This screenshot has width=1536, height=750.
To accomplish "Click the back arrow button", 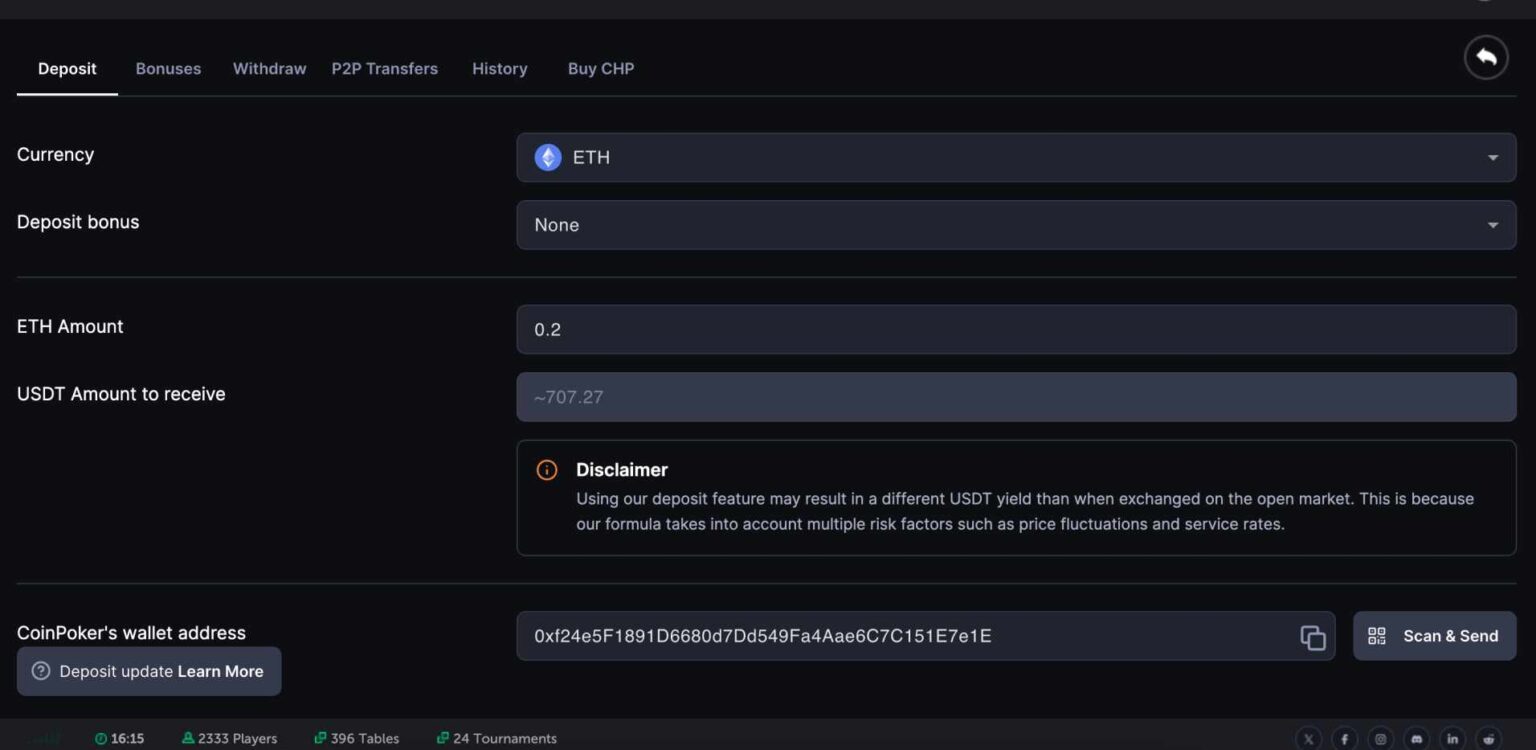I will click(1485, 58).
